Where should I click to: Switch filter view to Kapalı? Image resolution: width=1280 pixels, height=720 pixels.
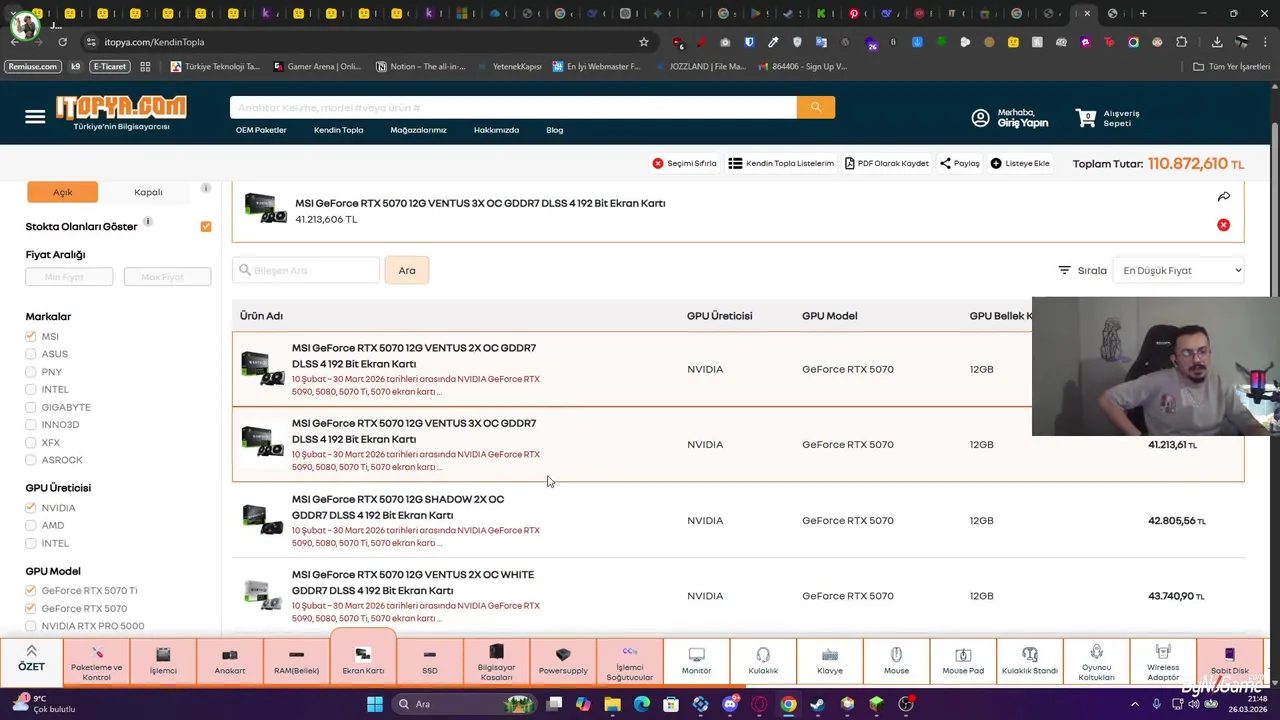[148, 192]
